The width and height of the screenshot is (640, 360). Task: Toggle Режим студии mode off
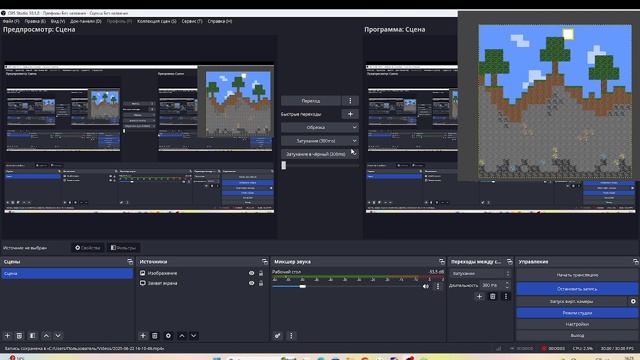click(577, 313)
